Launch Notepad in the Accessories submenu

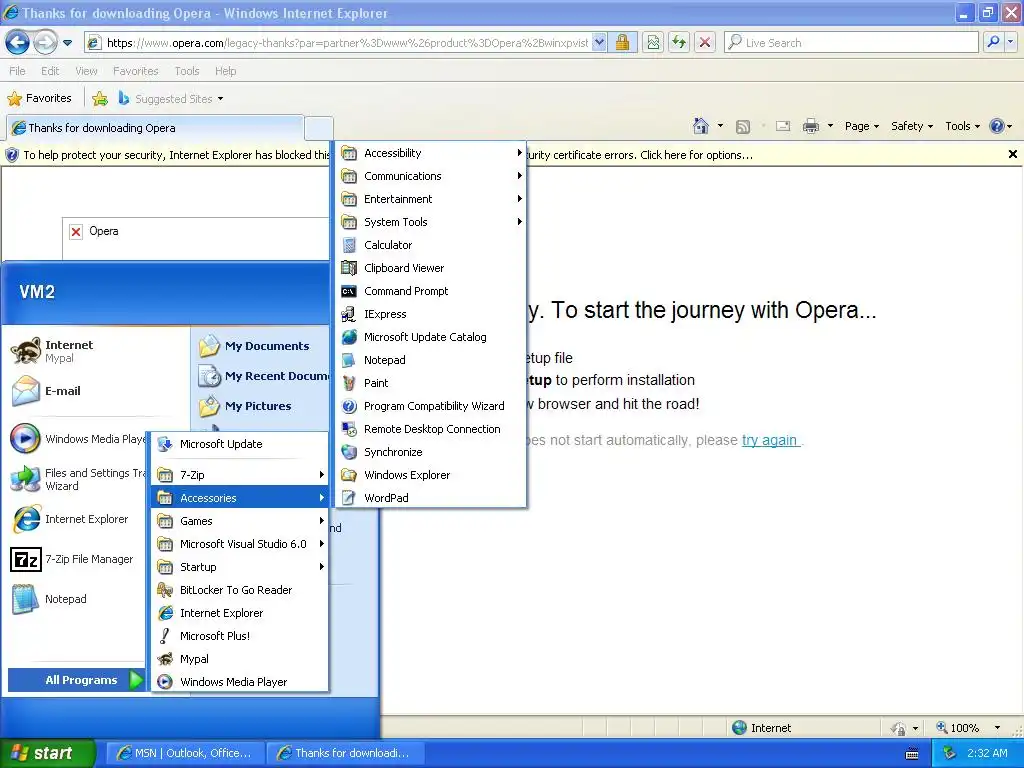(430, 360)
